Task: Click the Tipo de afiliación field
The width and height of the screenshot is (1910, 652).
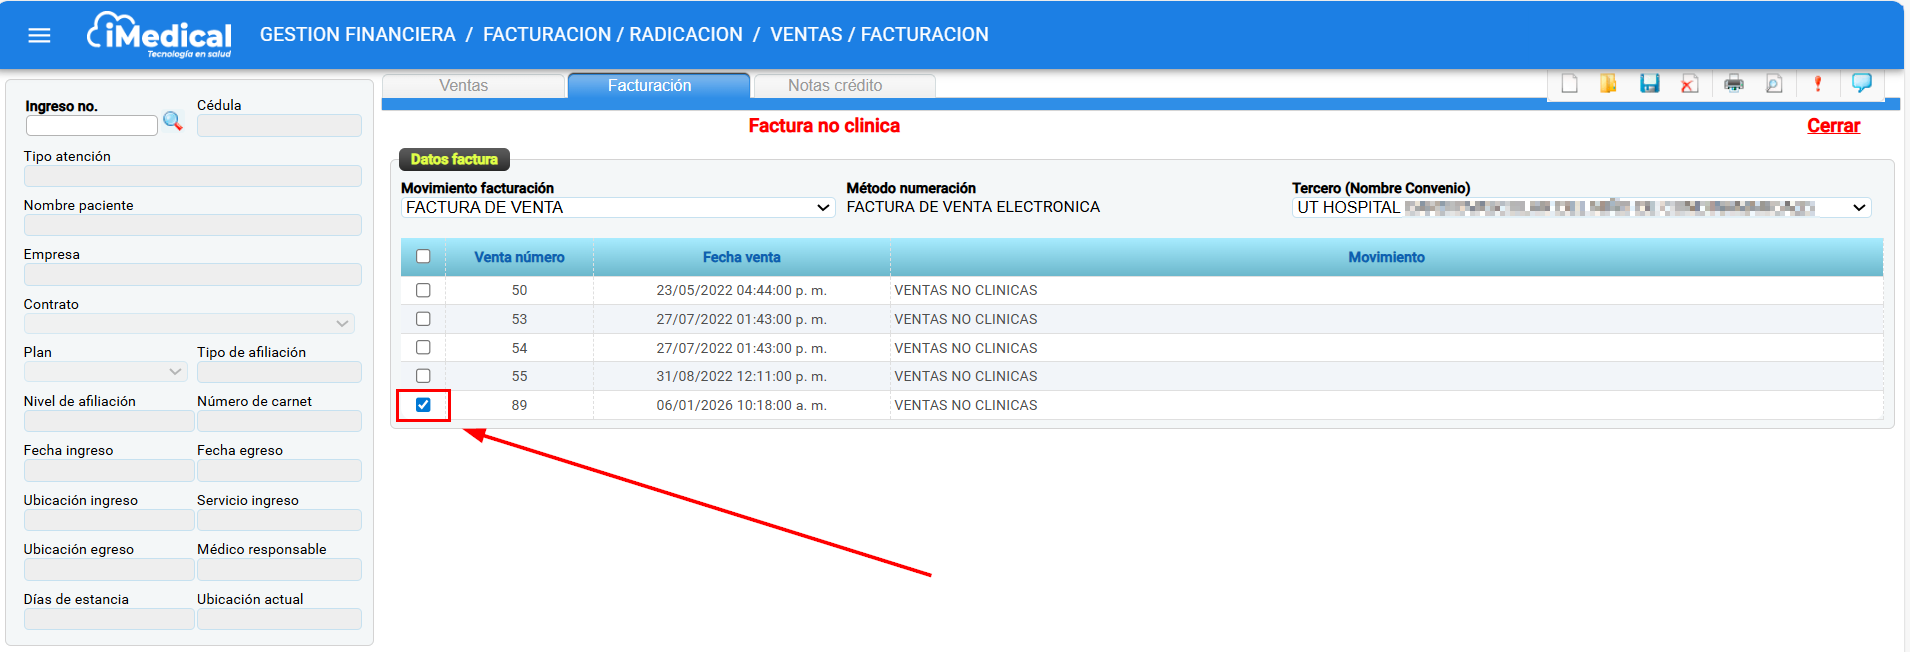Action: pyautogui.click(x=279, y=372)
